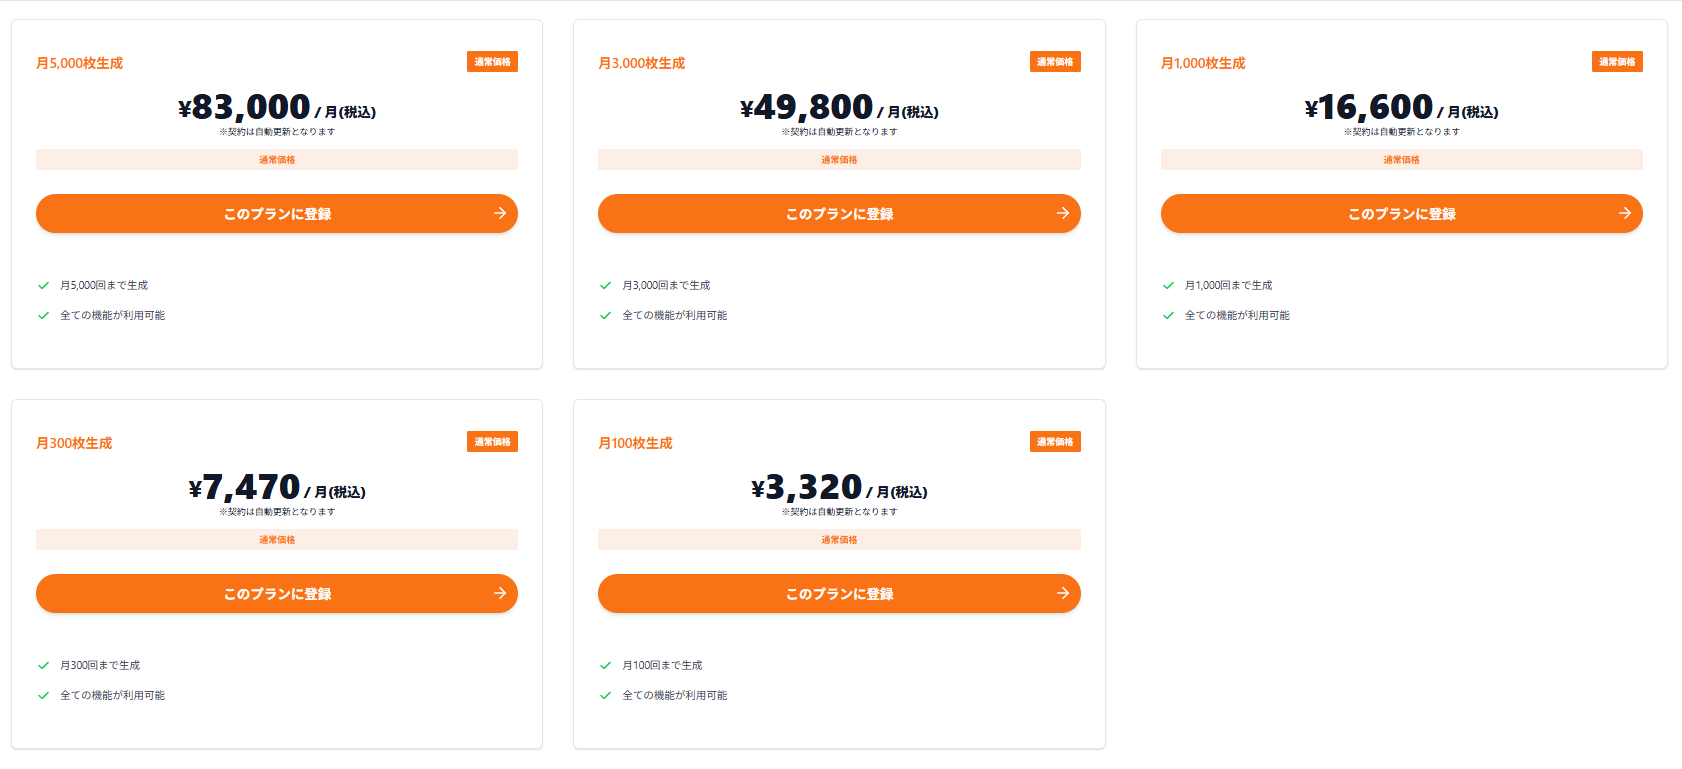This screenshot has width=1682, height=769.
Task: Click the checkmark beside 全ての機能が利用可能 in the 月100枚生成 card
Action: (x=605, y=695)
